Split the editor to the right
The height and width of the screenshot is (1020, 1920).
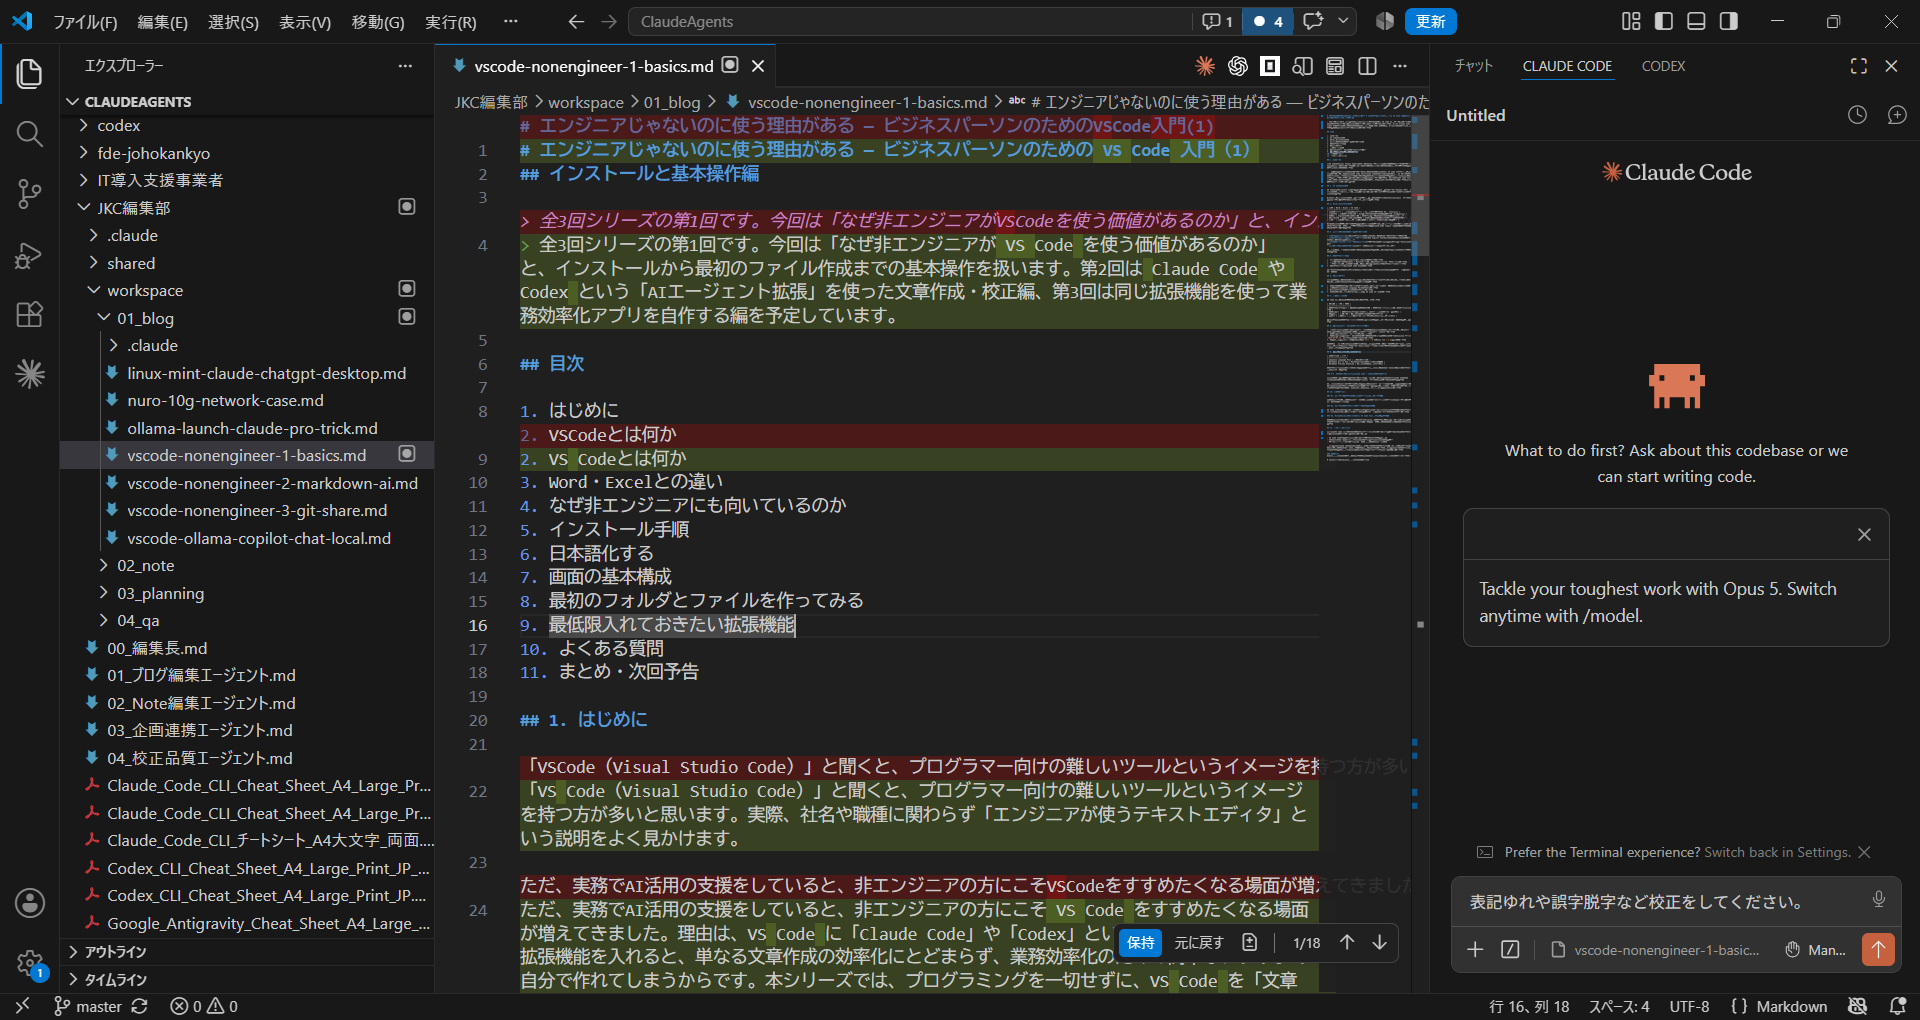click(x=1367, y=66)
